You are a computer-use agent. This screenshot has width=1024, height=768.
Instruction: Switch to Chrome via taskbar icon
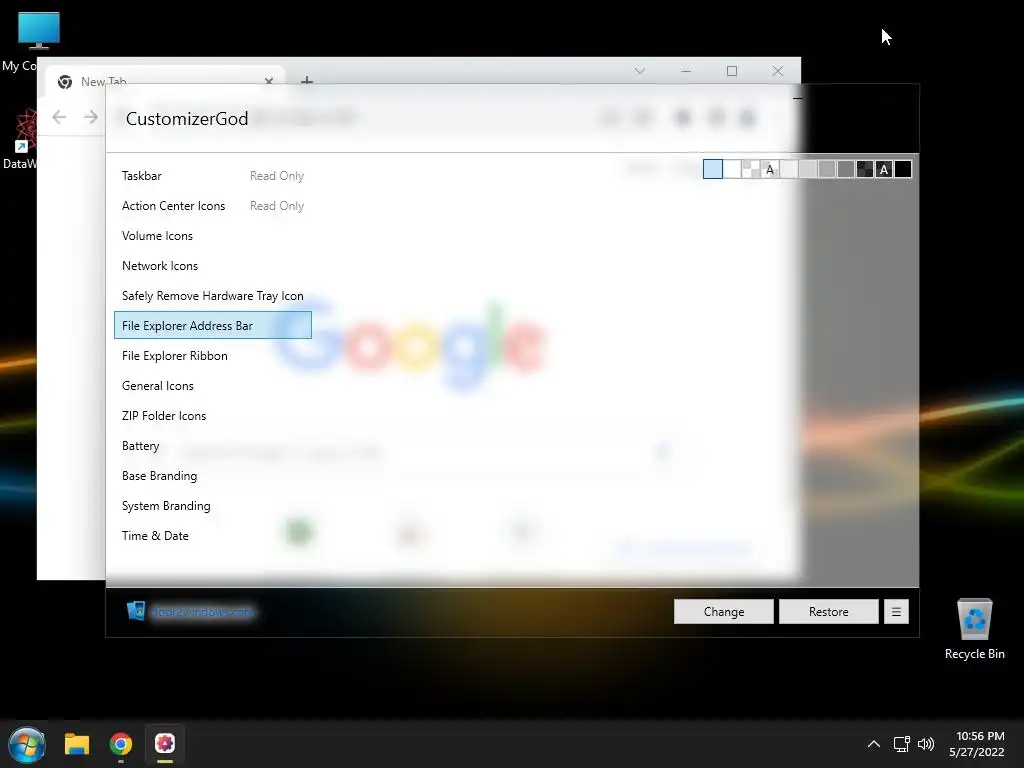(x=121, y=744)
